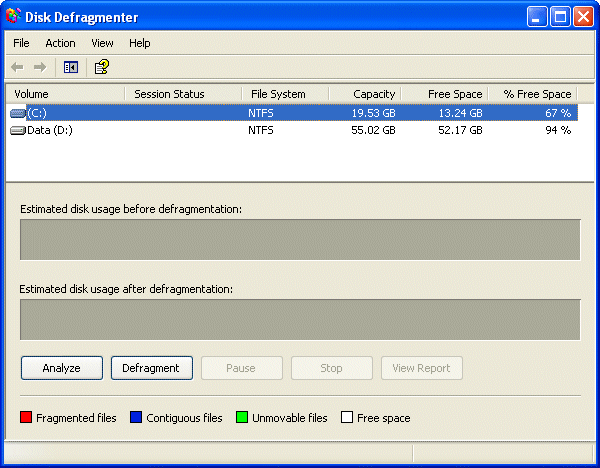Open the Help menu
This screenshot has height=468, width=600.
(140, 43)
